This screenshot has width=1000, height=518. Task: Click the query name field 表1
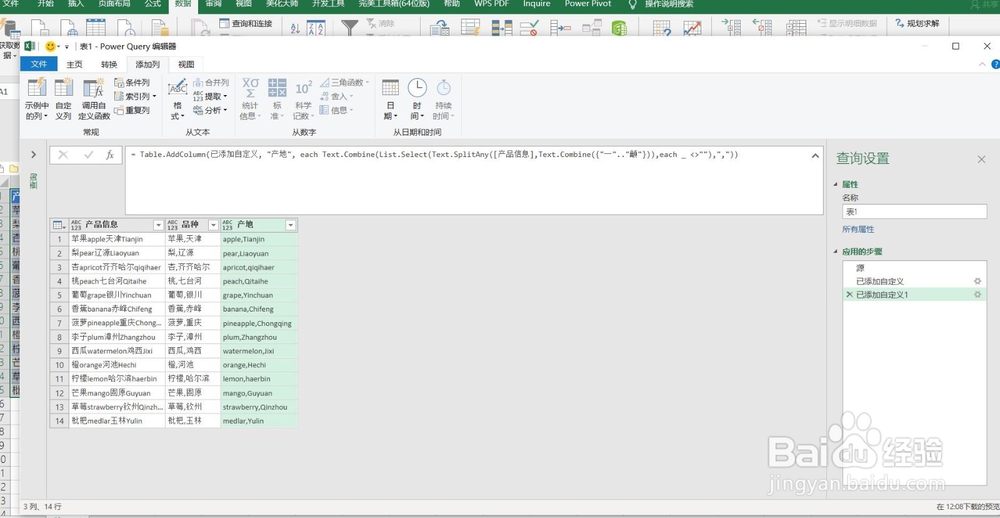(x=914, y=211)
